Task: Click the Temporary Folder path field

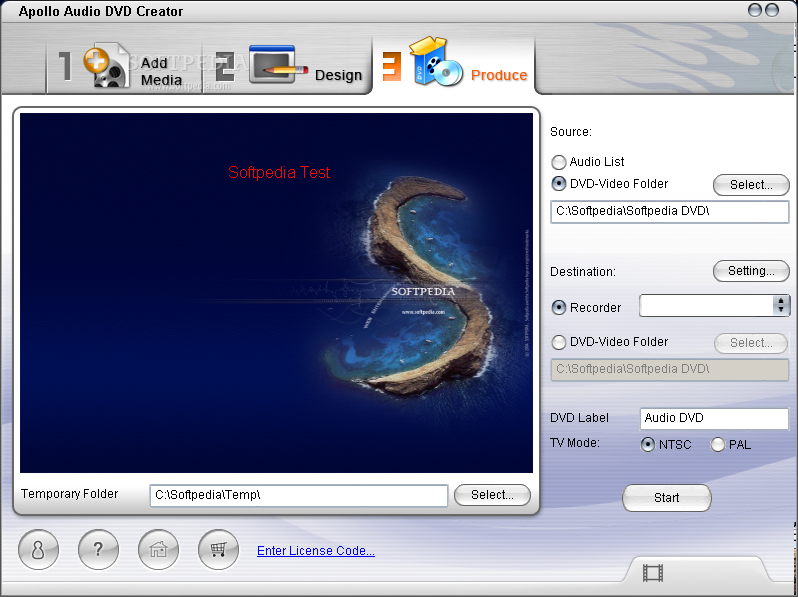Action: click(299, 495)
